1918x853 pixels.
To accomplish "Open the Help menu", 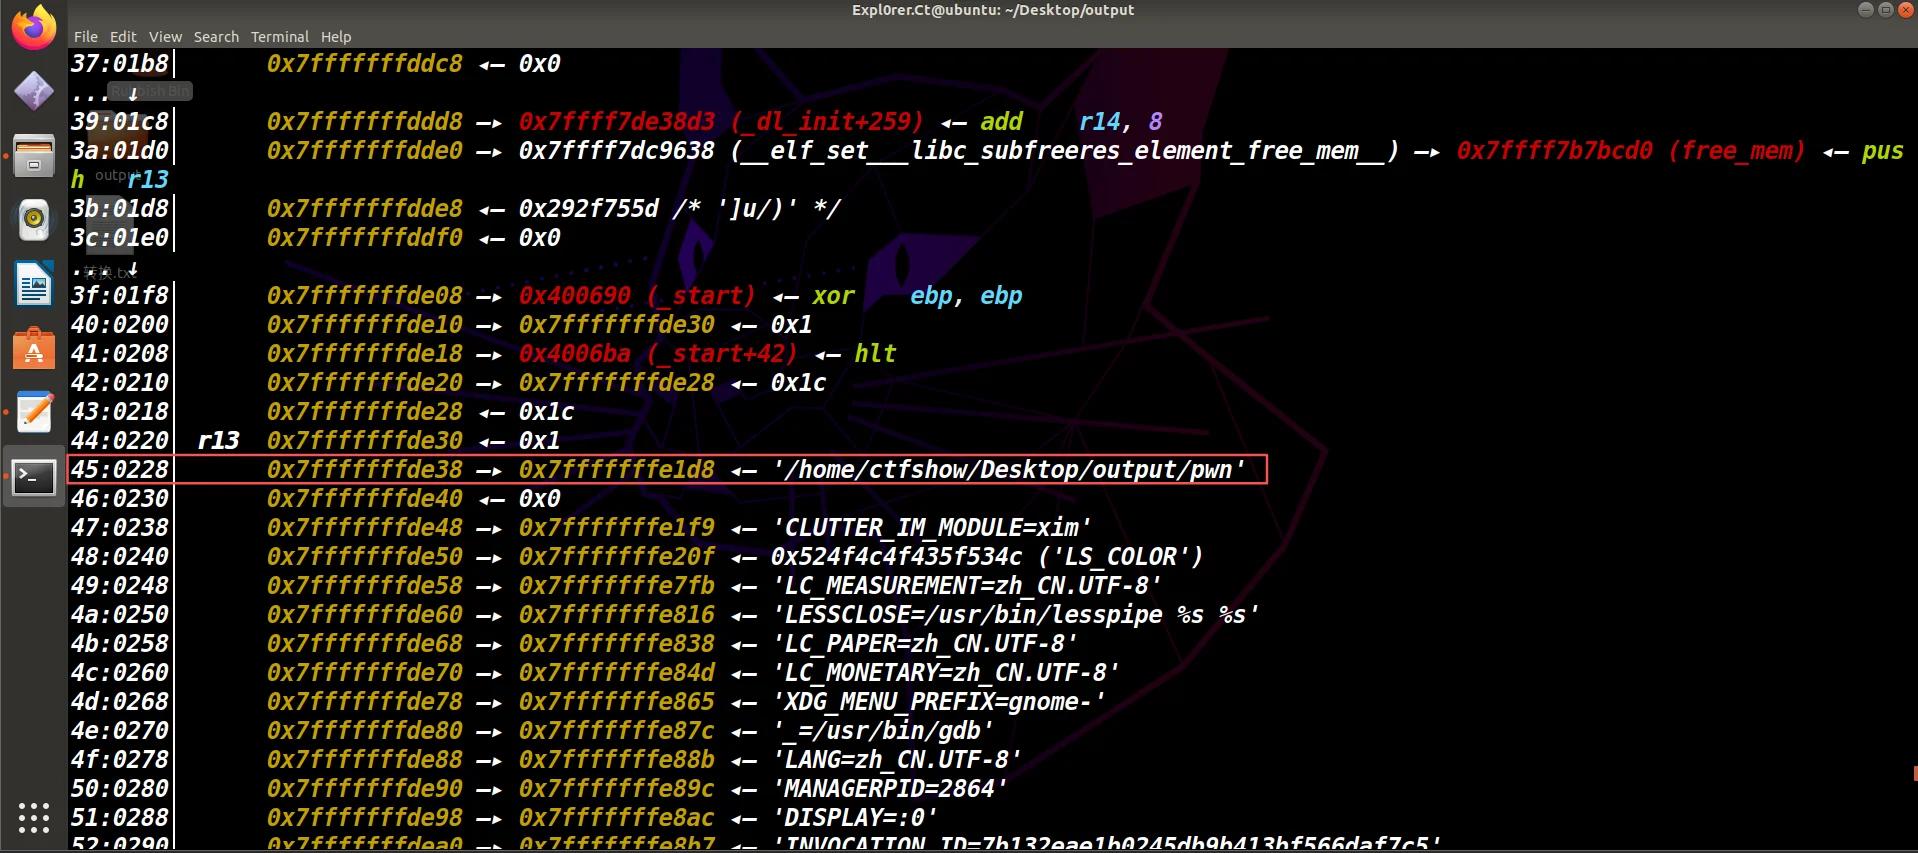I will click(x=336, y=37).
